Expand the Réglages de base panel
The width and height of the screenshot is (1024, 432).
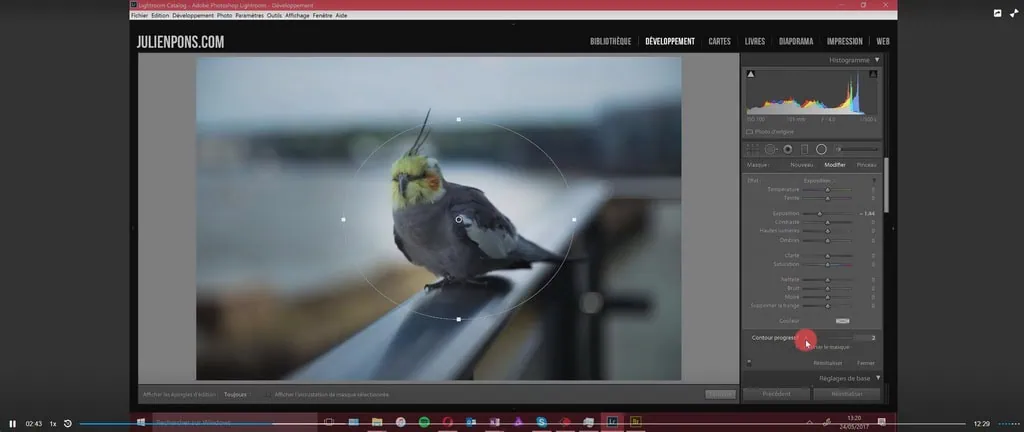[877, 377]
